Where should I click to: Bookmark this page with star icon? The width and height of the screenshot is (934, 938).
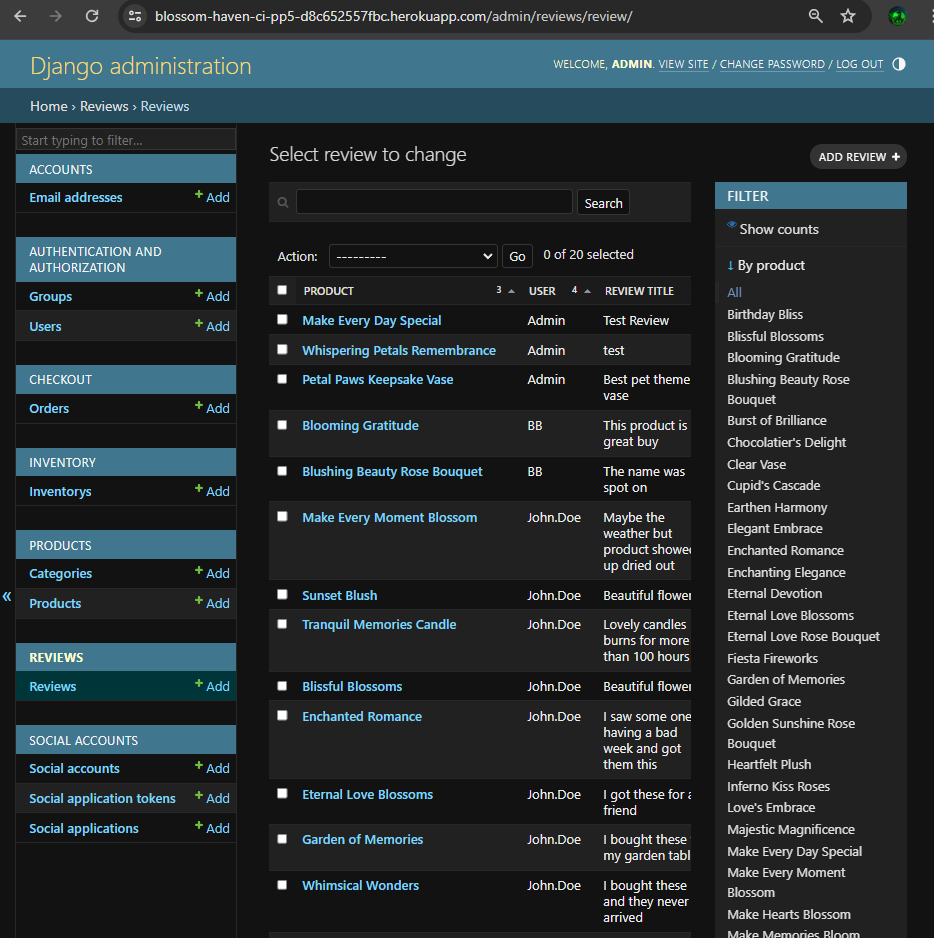click(848, 16)
